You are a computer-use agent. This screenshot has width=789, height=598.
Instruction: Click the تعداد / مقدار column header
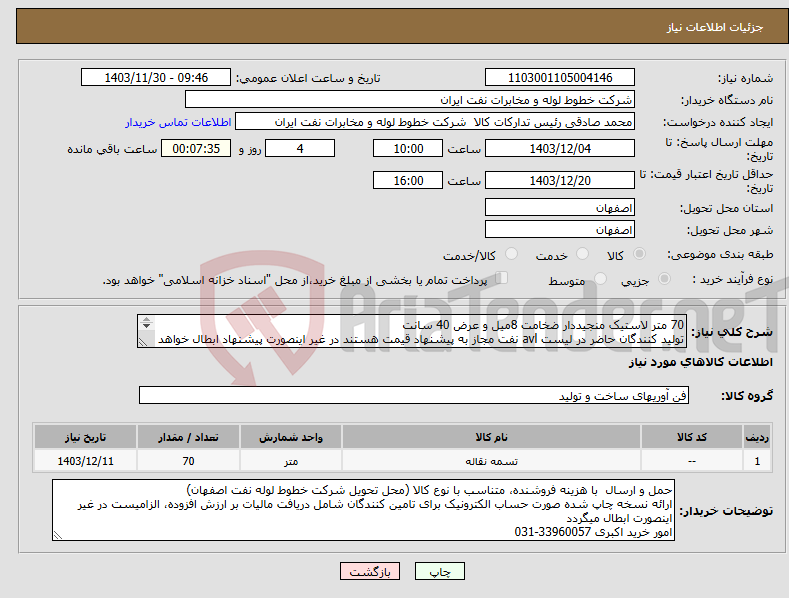(188, 437)
